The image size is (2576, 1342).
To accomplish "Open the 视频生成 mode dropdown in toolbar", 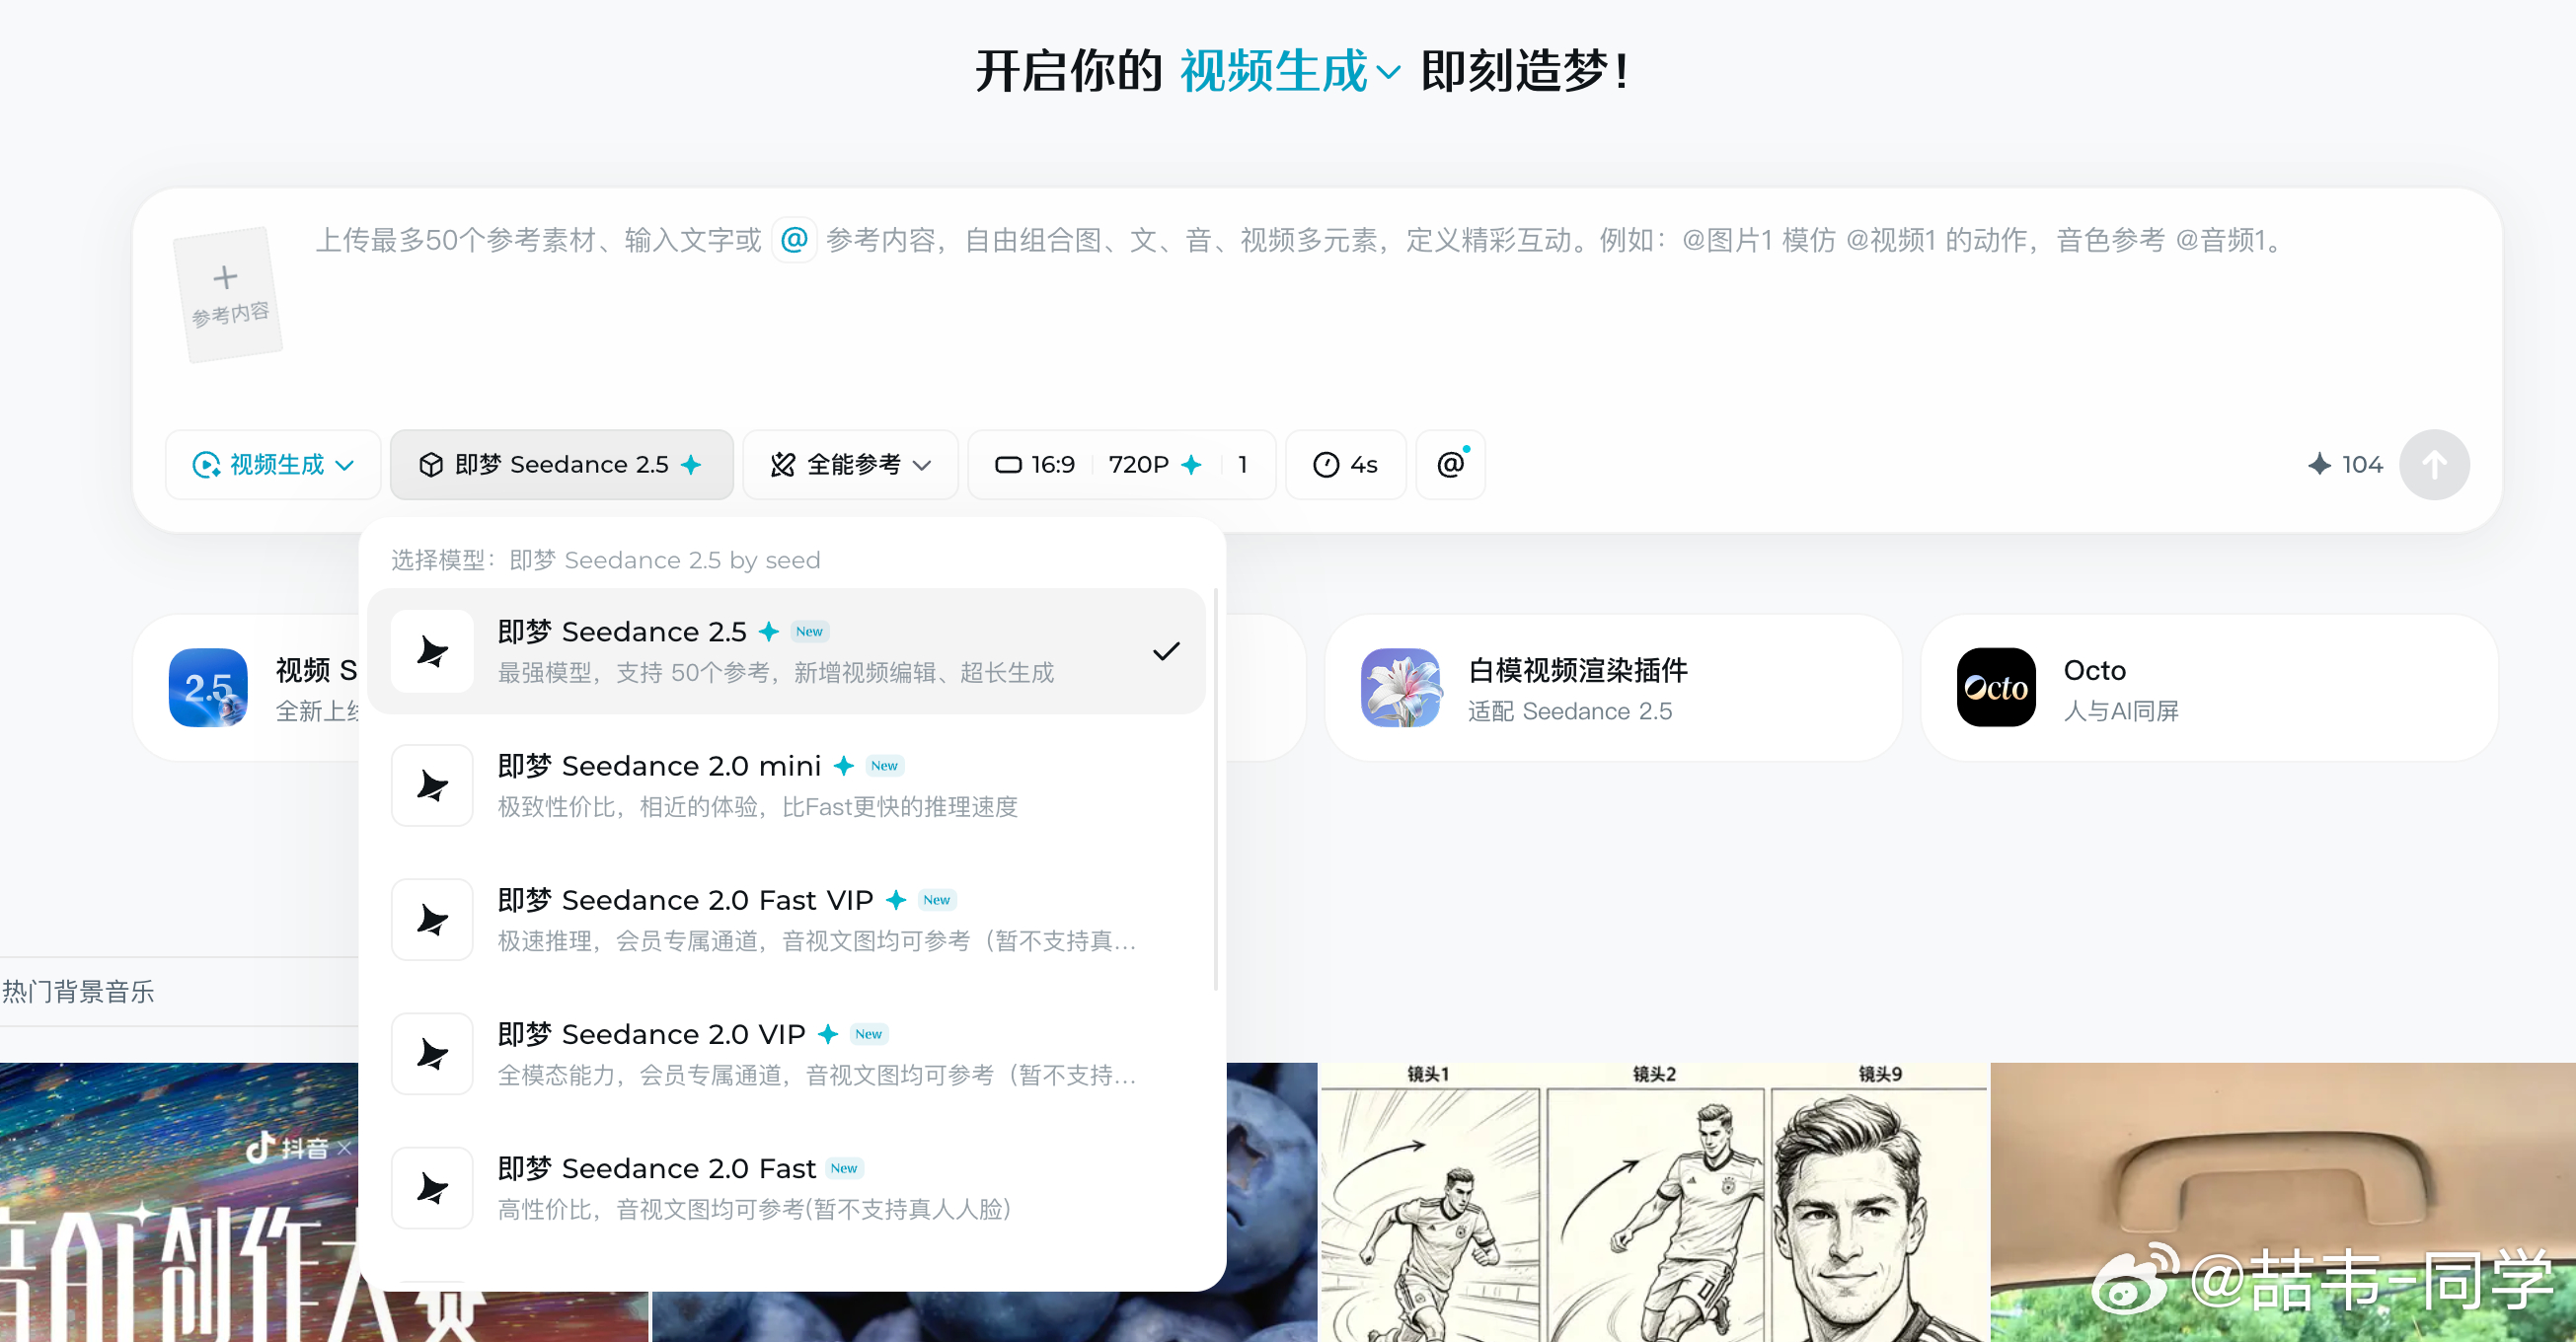I will [273, 465].
